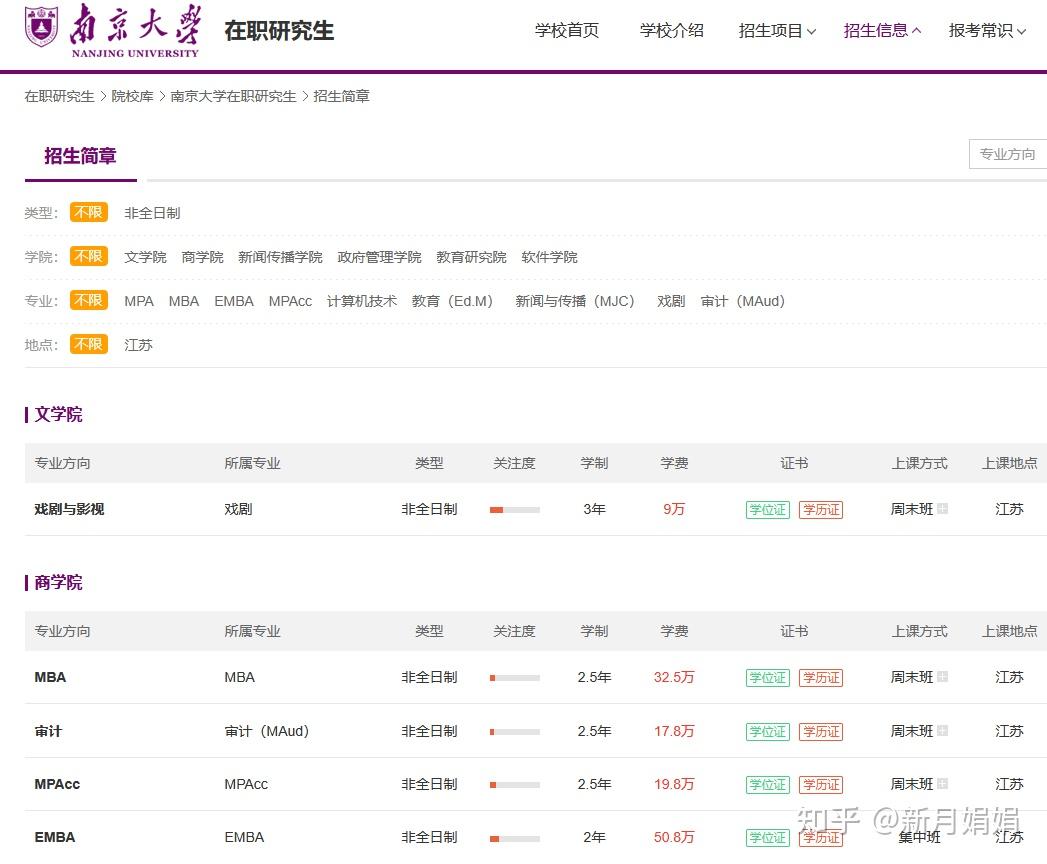Screen dimensions: 1047x864
Task: Filter by 新闻传播学院 college
Action: [x=280, y=257]
